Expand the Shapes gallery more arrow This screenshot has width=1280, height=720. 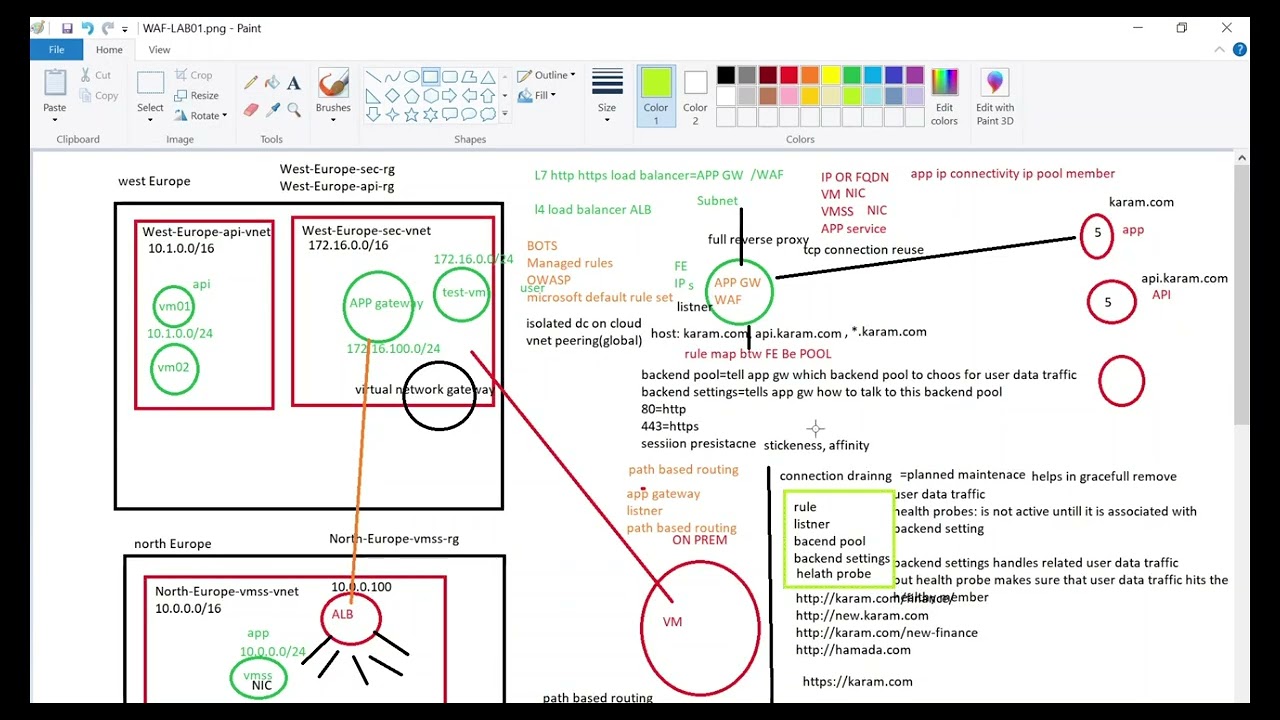point(505,114)
